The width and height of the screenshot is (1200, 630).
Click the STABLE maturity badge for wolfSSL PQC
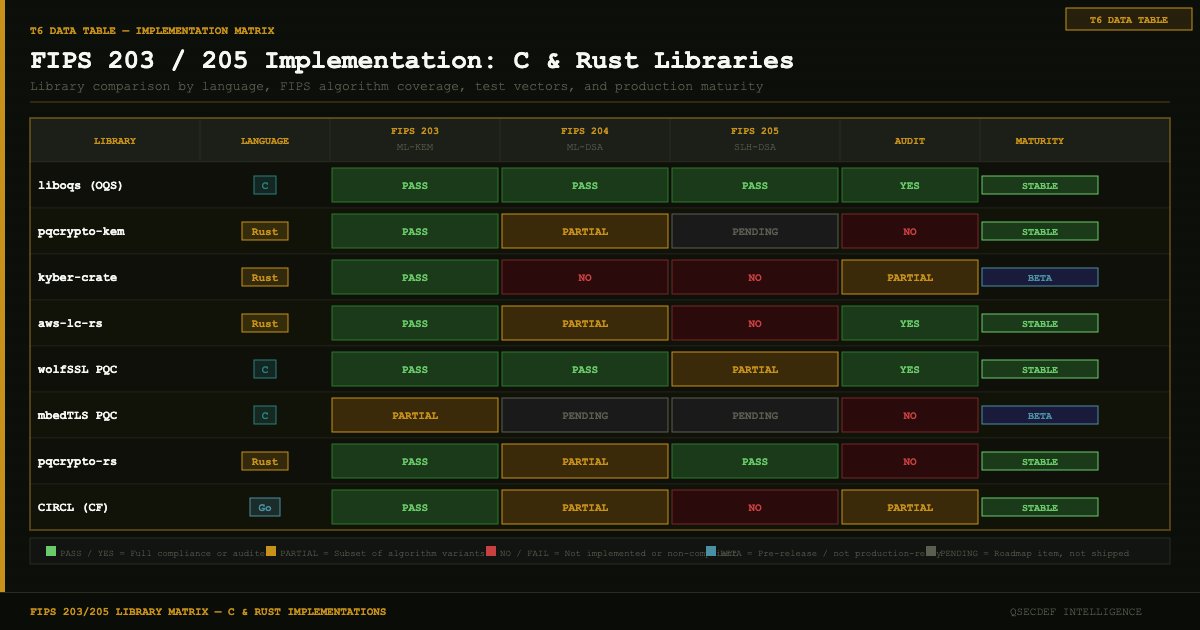click(1040, 369)
